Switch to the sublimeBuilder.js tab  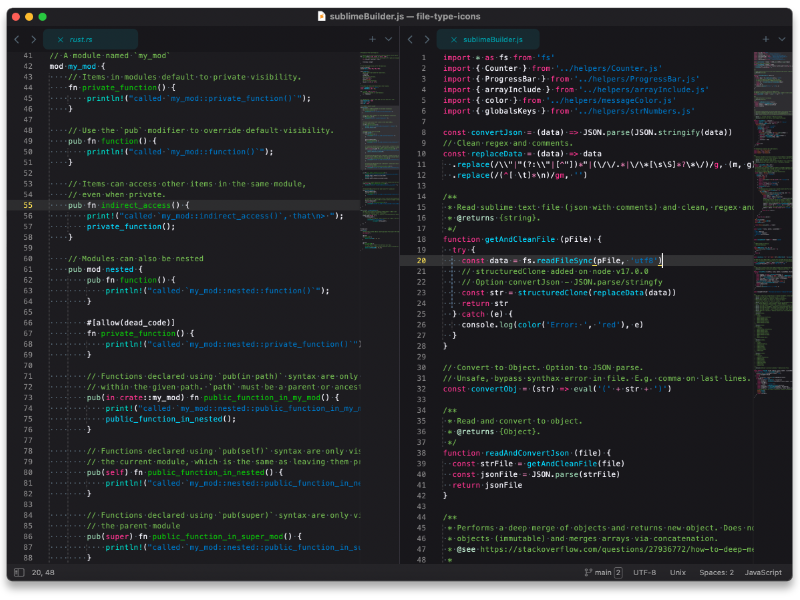495,39
